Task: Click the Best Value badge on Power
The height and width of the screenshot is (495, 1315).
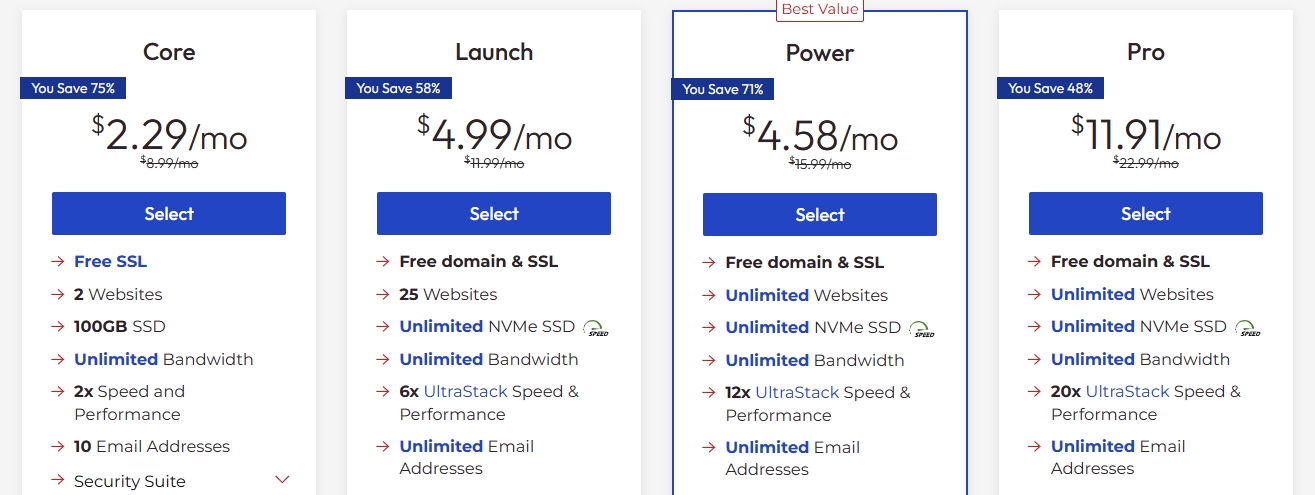Action: 819,9
